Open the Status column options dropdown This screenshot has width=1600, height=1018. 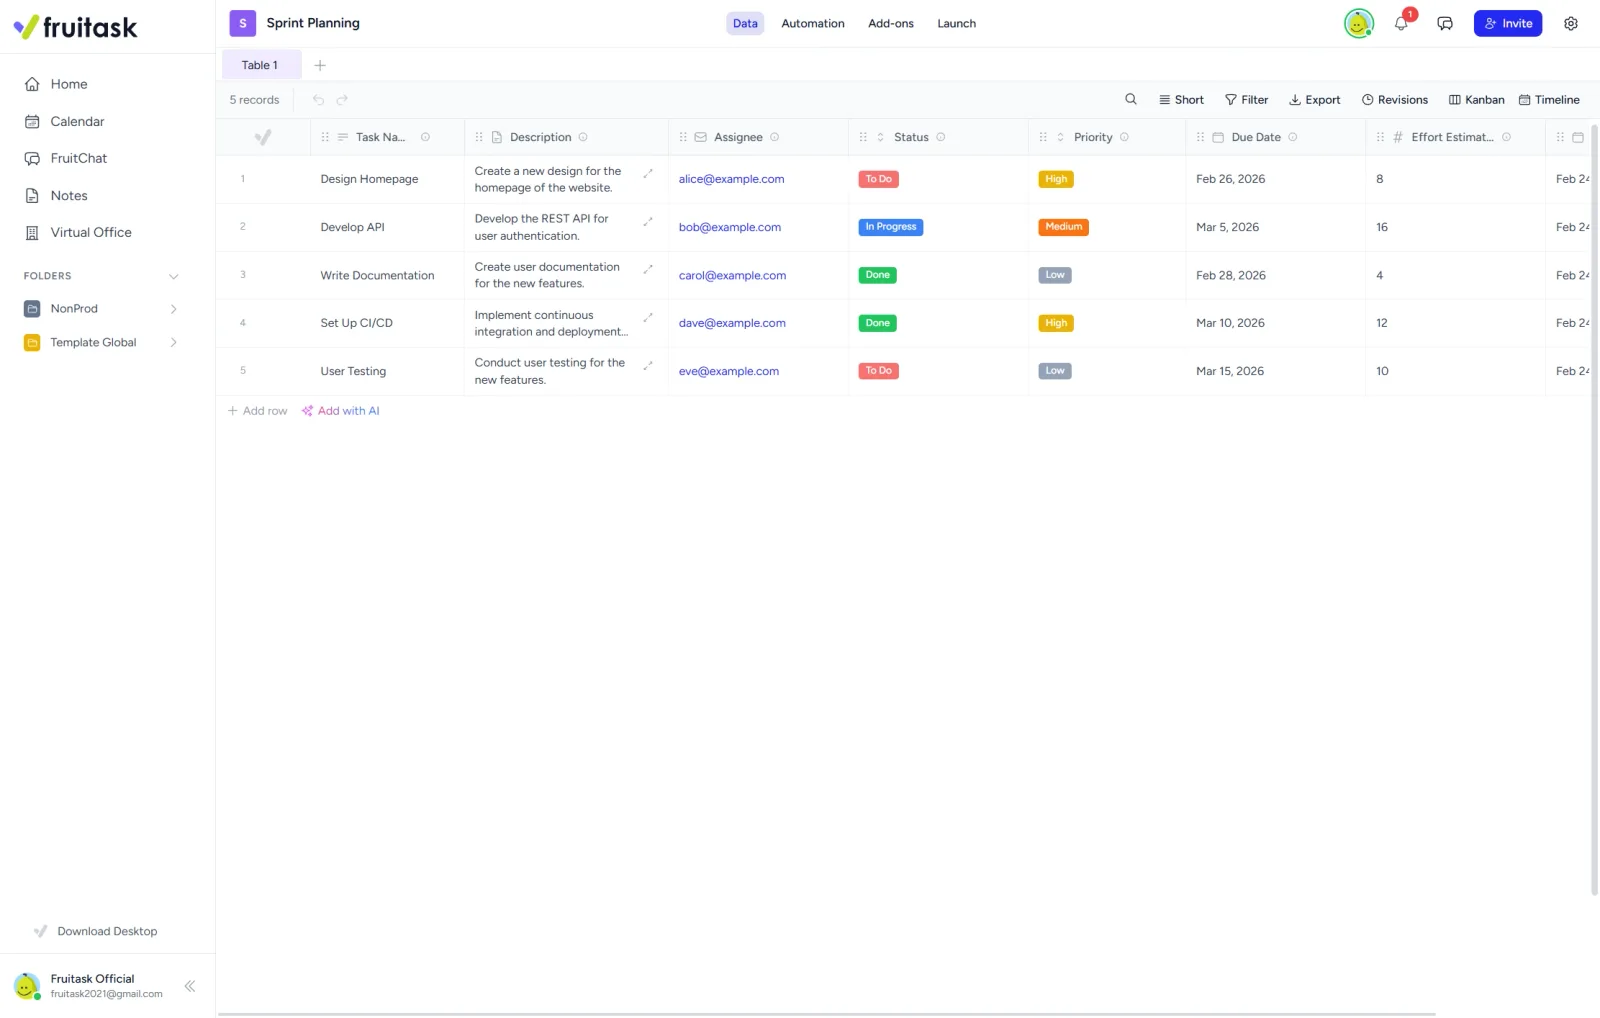pos(941,137)
